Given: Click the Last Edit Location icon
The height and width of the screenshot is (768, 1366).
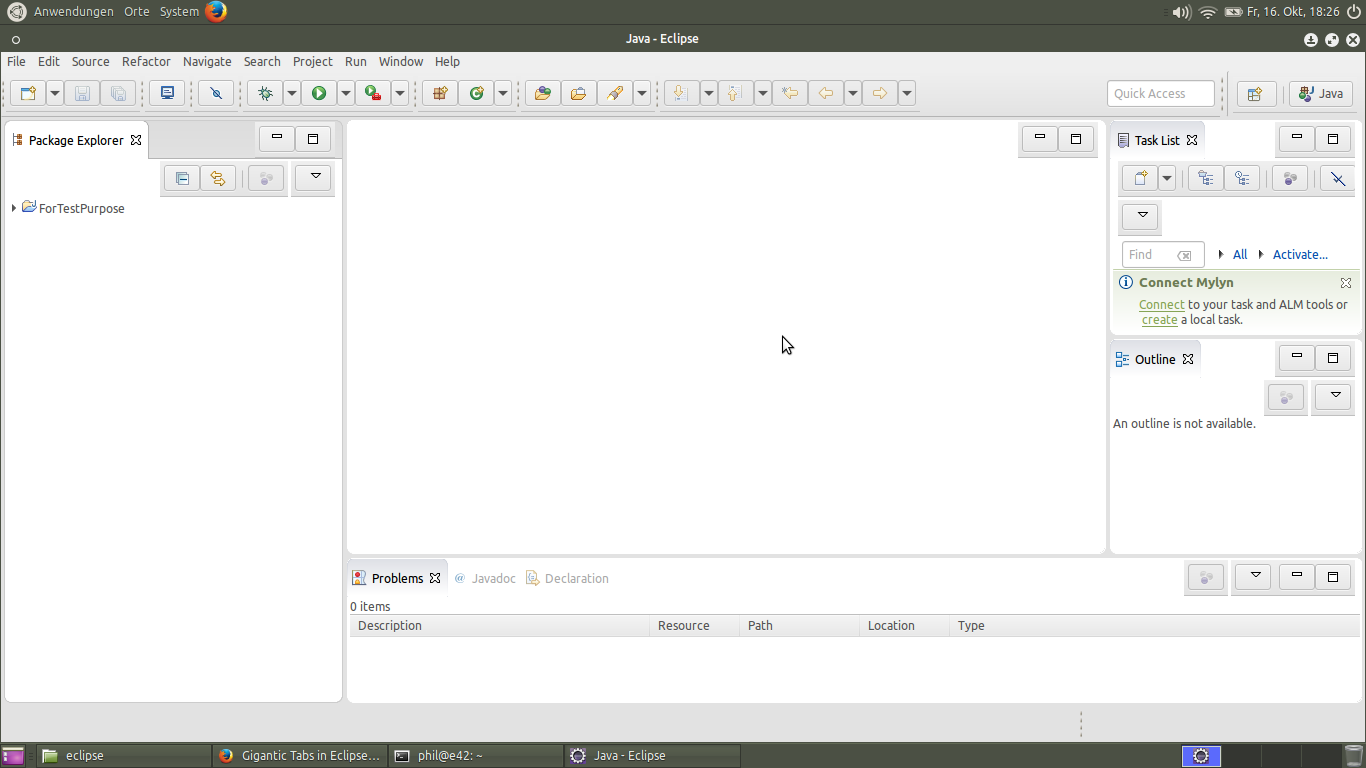Looking at the screenshot, I should (790, 93).
